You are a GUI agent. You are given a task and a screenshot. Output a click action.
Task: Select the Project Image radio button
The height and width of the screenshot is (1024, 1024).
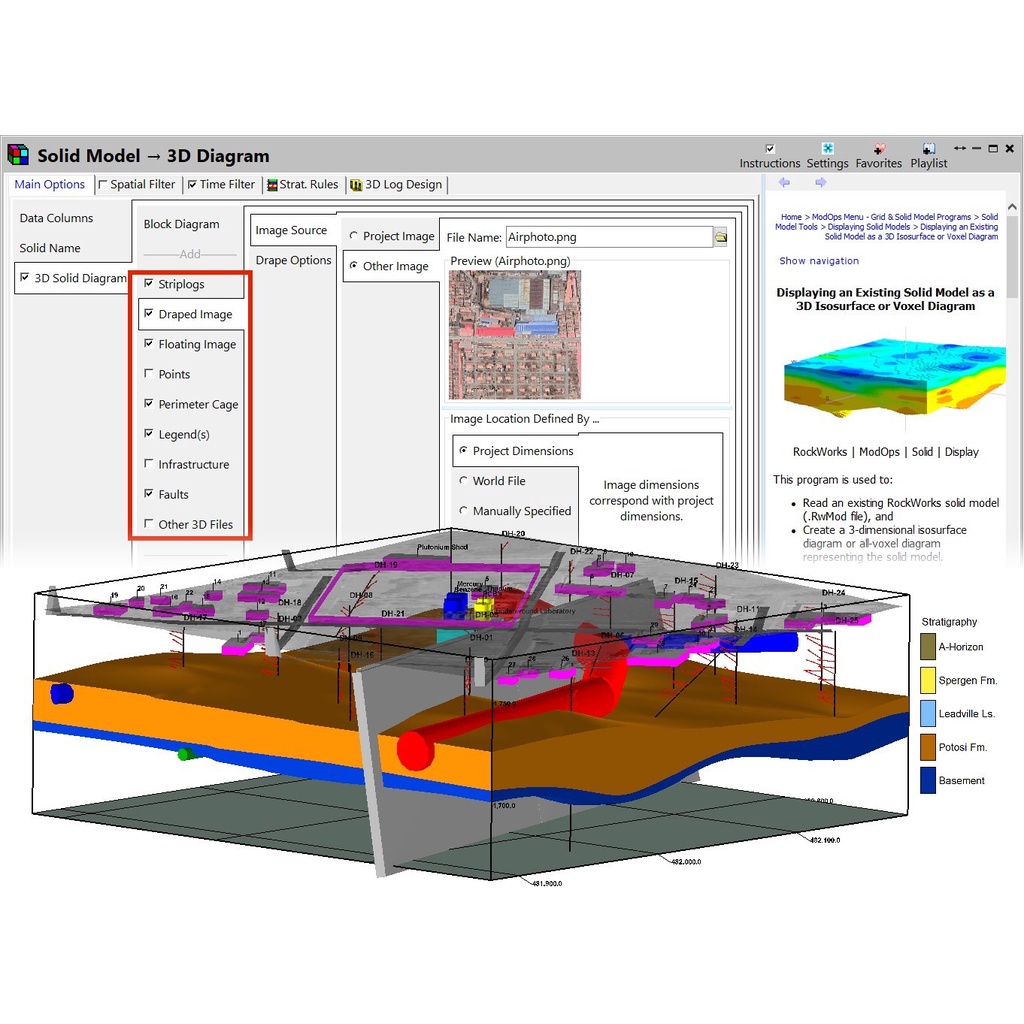click(x=354, y=236)
